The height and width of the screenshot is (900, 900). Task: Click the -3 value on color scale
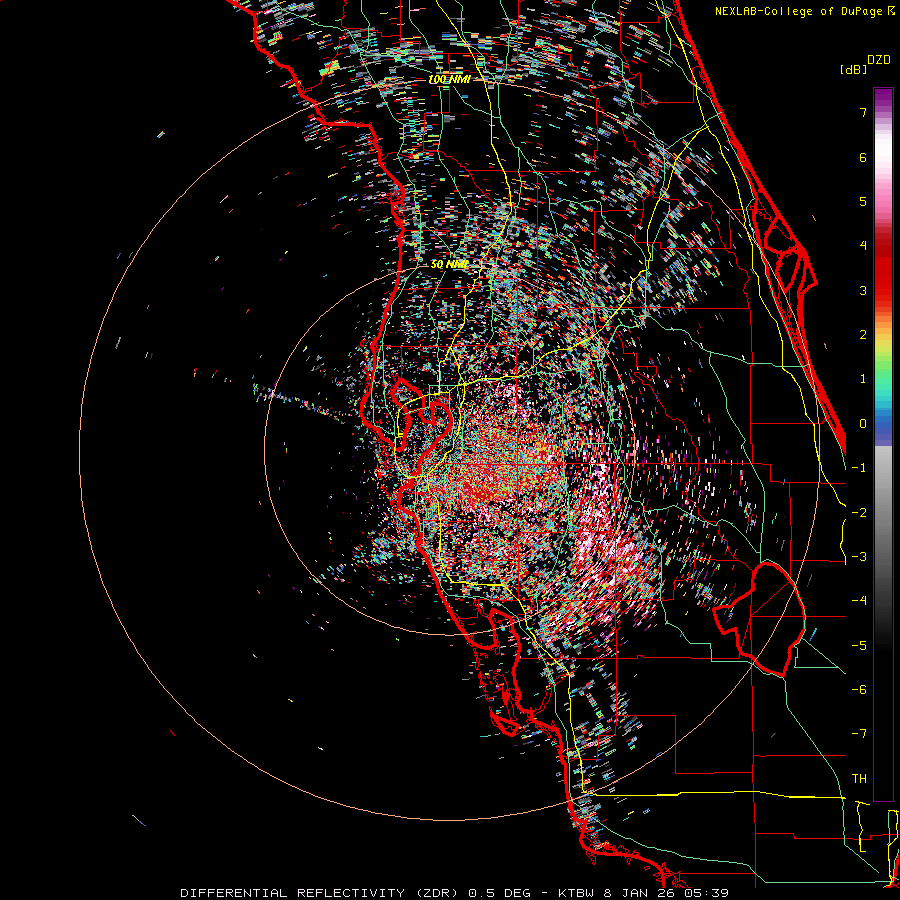(x=859, y=557)
